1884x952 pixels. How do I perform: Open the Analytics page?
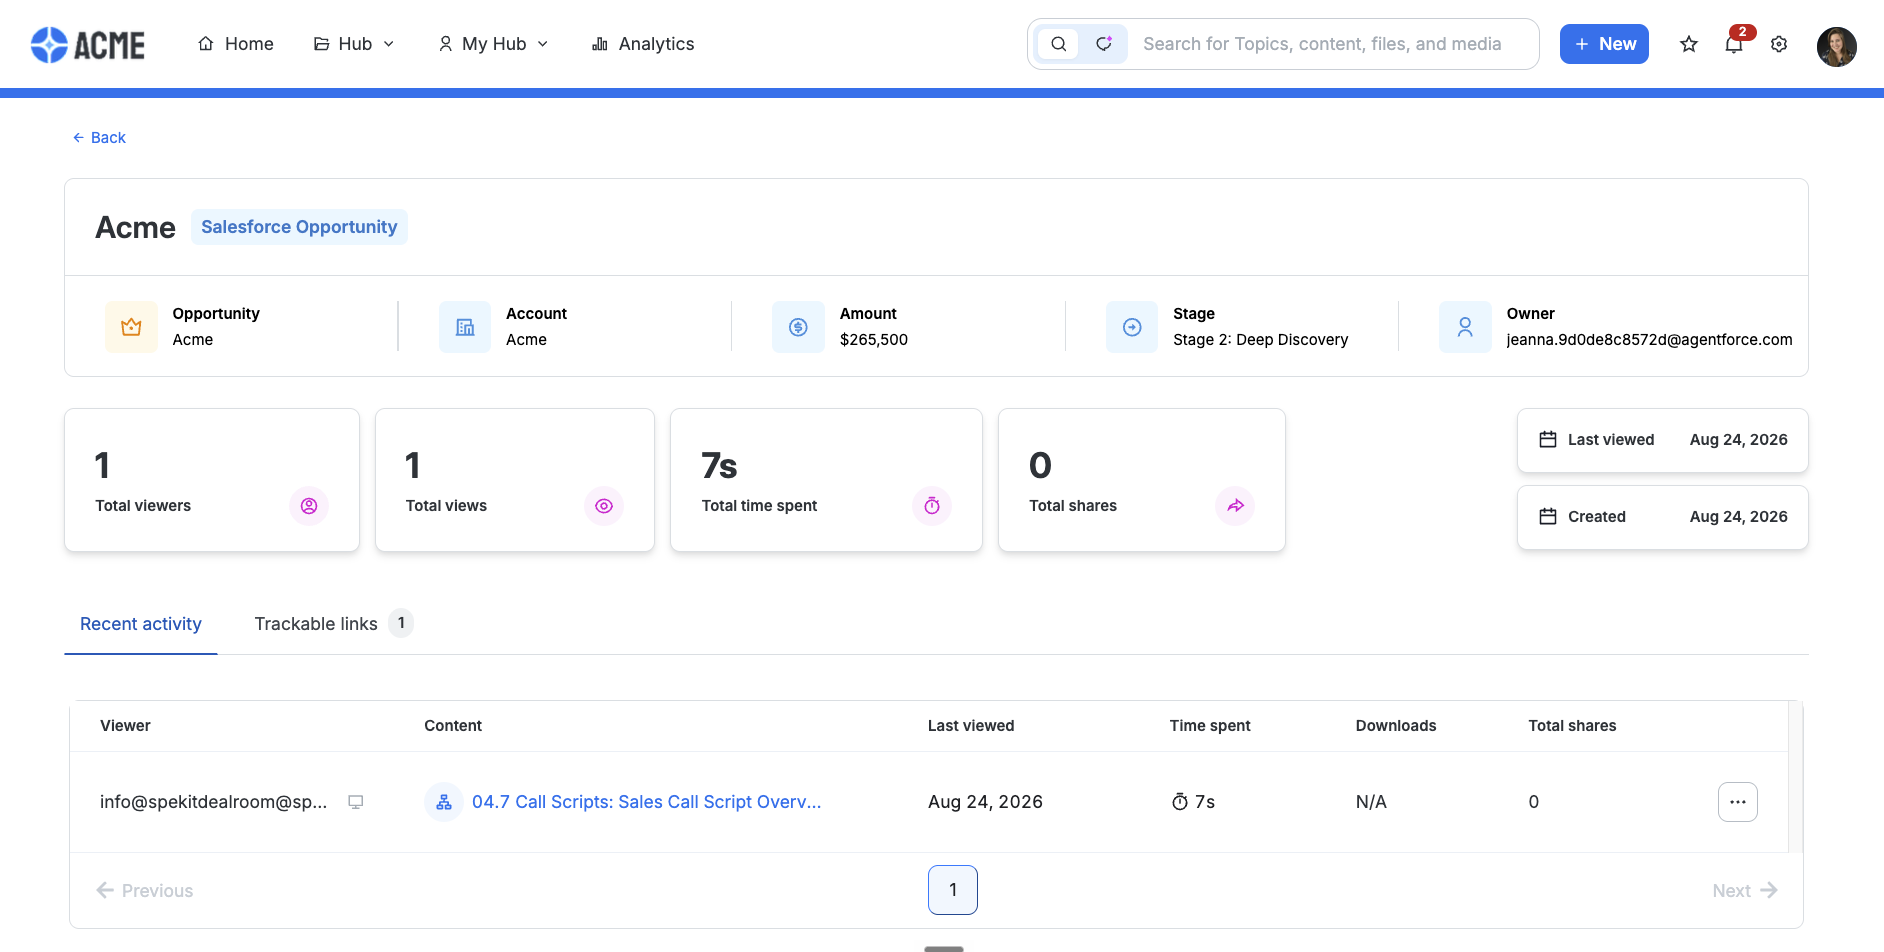[x=643, y=44]
